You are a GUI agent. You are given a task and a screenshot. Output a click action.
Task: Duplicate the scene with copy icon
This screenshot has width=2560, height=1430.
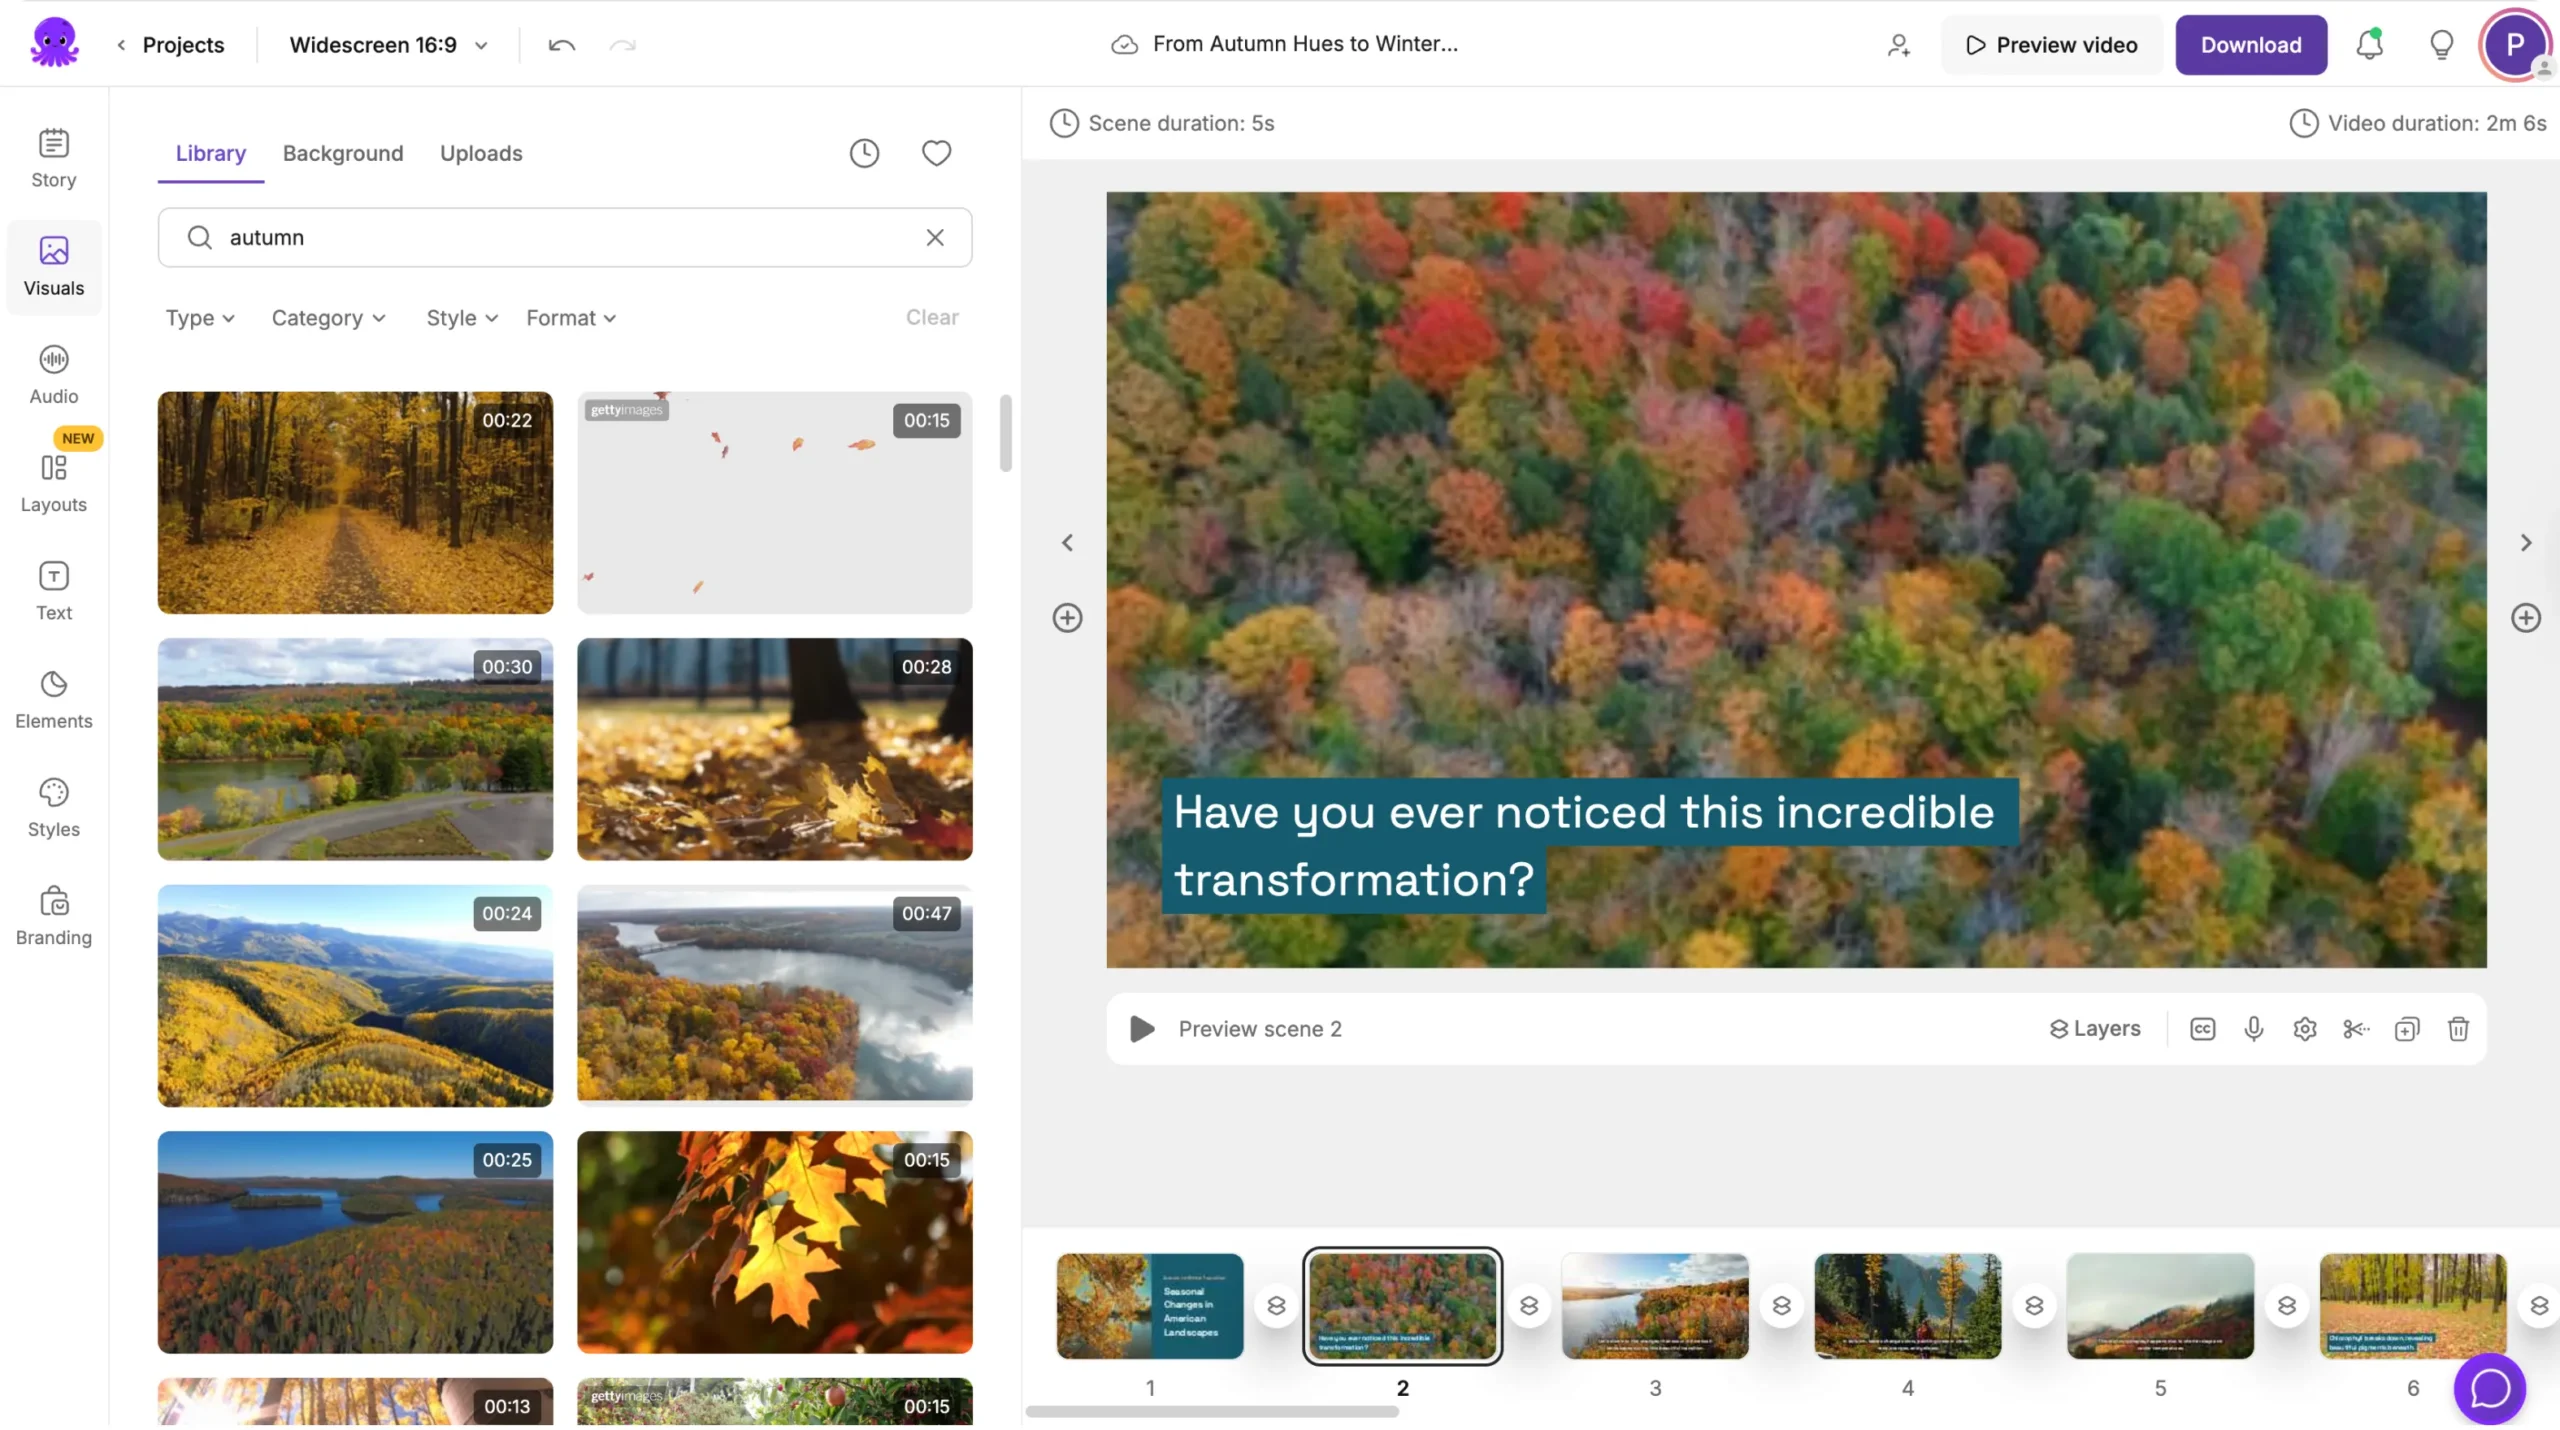(x=2406, y=1029)
